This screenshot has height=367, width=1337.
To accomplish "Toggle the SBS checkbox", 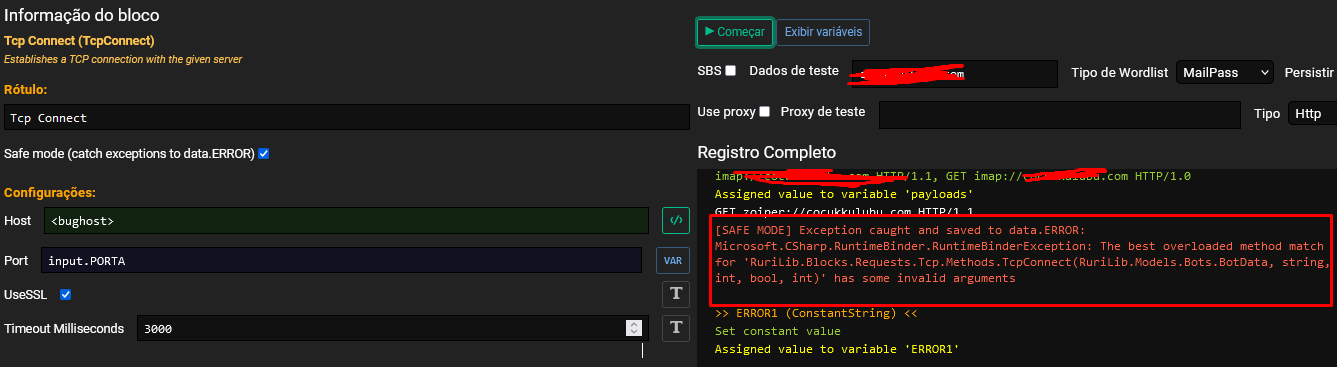I will click(730, 71).
